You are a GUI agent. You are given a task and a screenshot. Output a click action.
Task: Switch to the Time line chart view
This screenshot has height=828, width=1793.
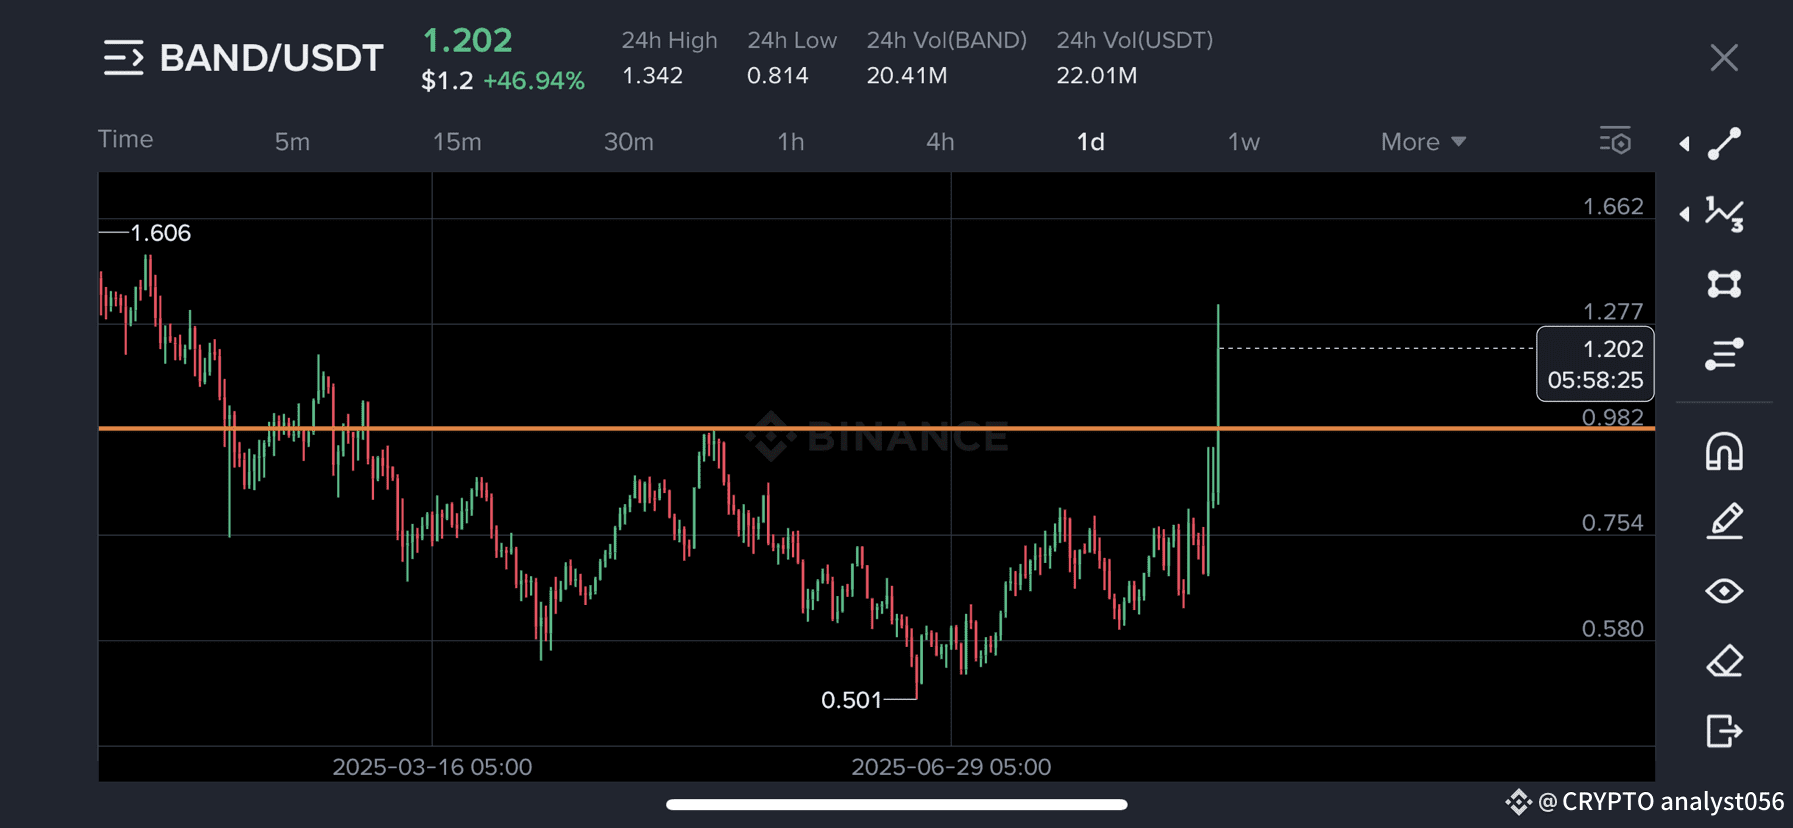pyautogui.click(x=126, y=139)
